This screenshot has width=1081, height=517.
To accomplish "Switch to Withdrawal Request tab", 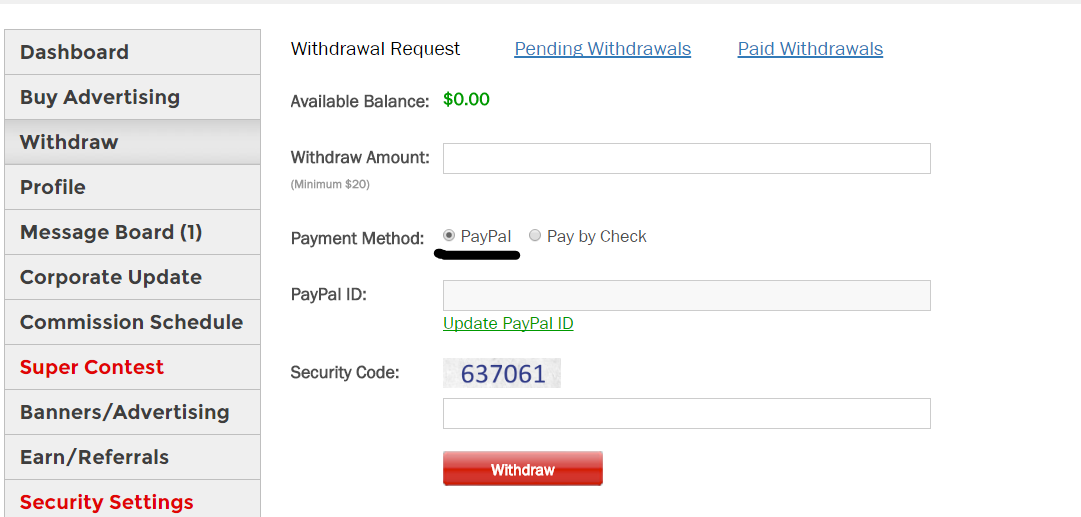I will pyautogui.click(x=375, y=49).
